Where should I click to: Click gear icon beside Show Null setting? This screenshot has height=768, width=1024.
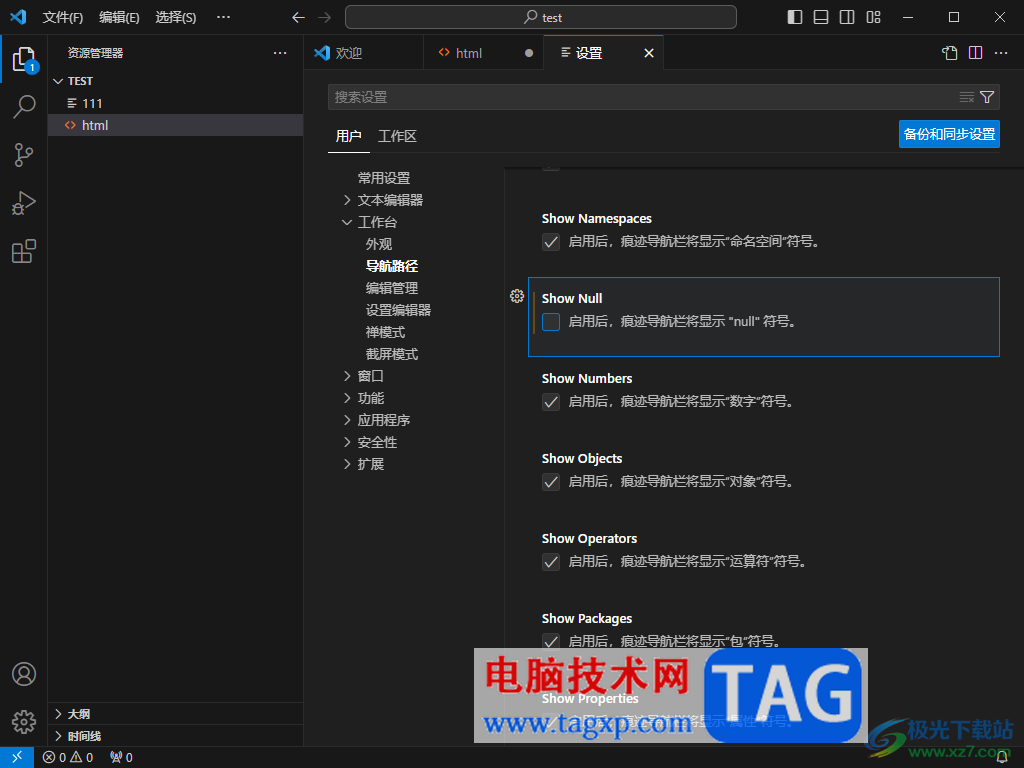pos(517,296)
